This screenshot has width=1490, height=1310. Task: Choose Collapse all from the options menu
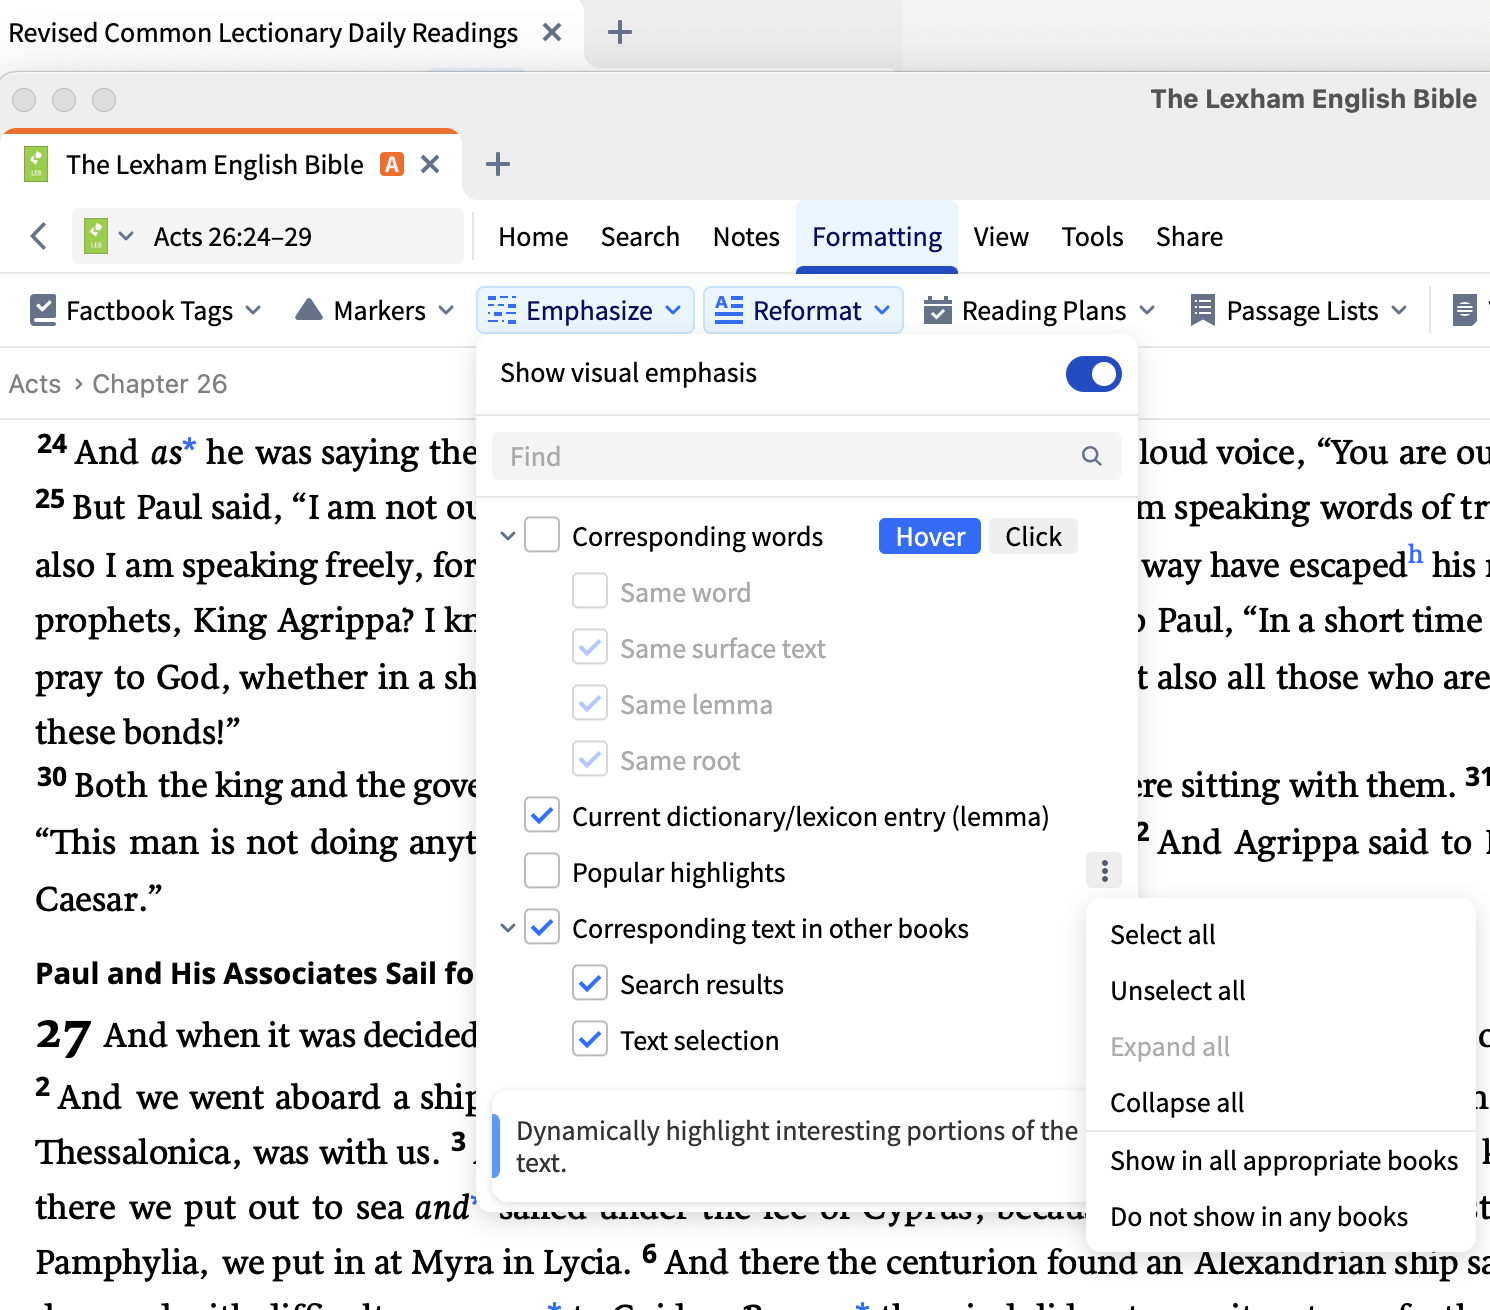1280,1103
